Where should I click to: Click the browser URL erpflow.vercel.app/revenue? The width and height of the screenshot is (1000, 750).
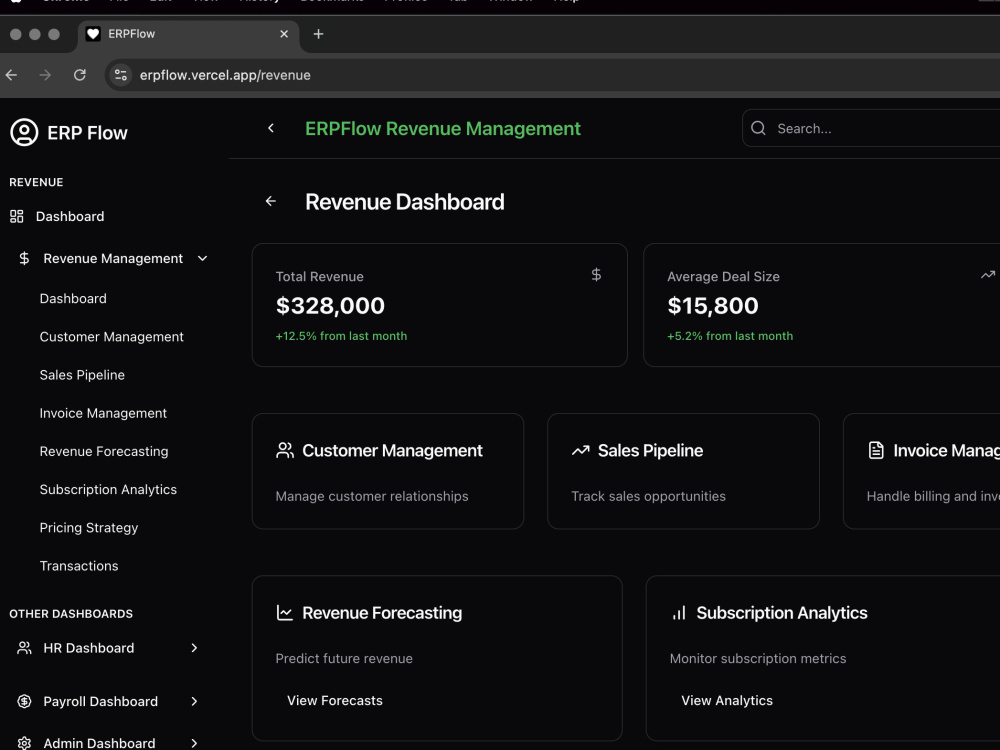coord(225,75)
